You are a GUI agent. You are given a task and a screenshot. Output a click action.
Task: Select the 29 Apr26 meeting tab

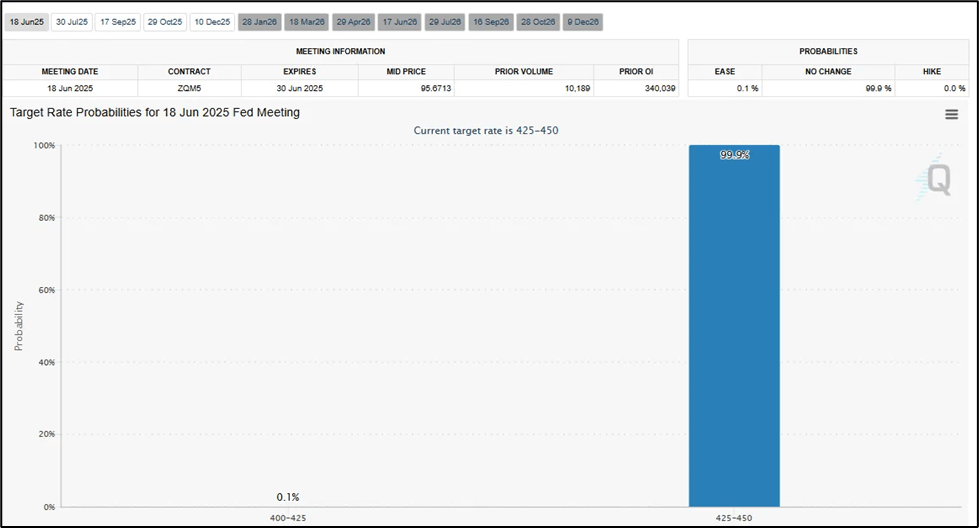pos(354,22)
